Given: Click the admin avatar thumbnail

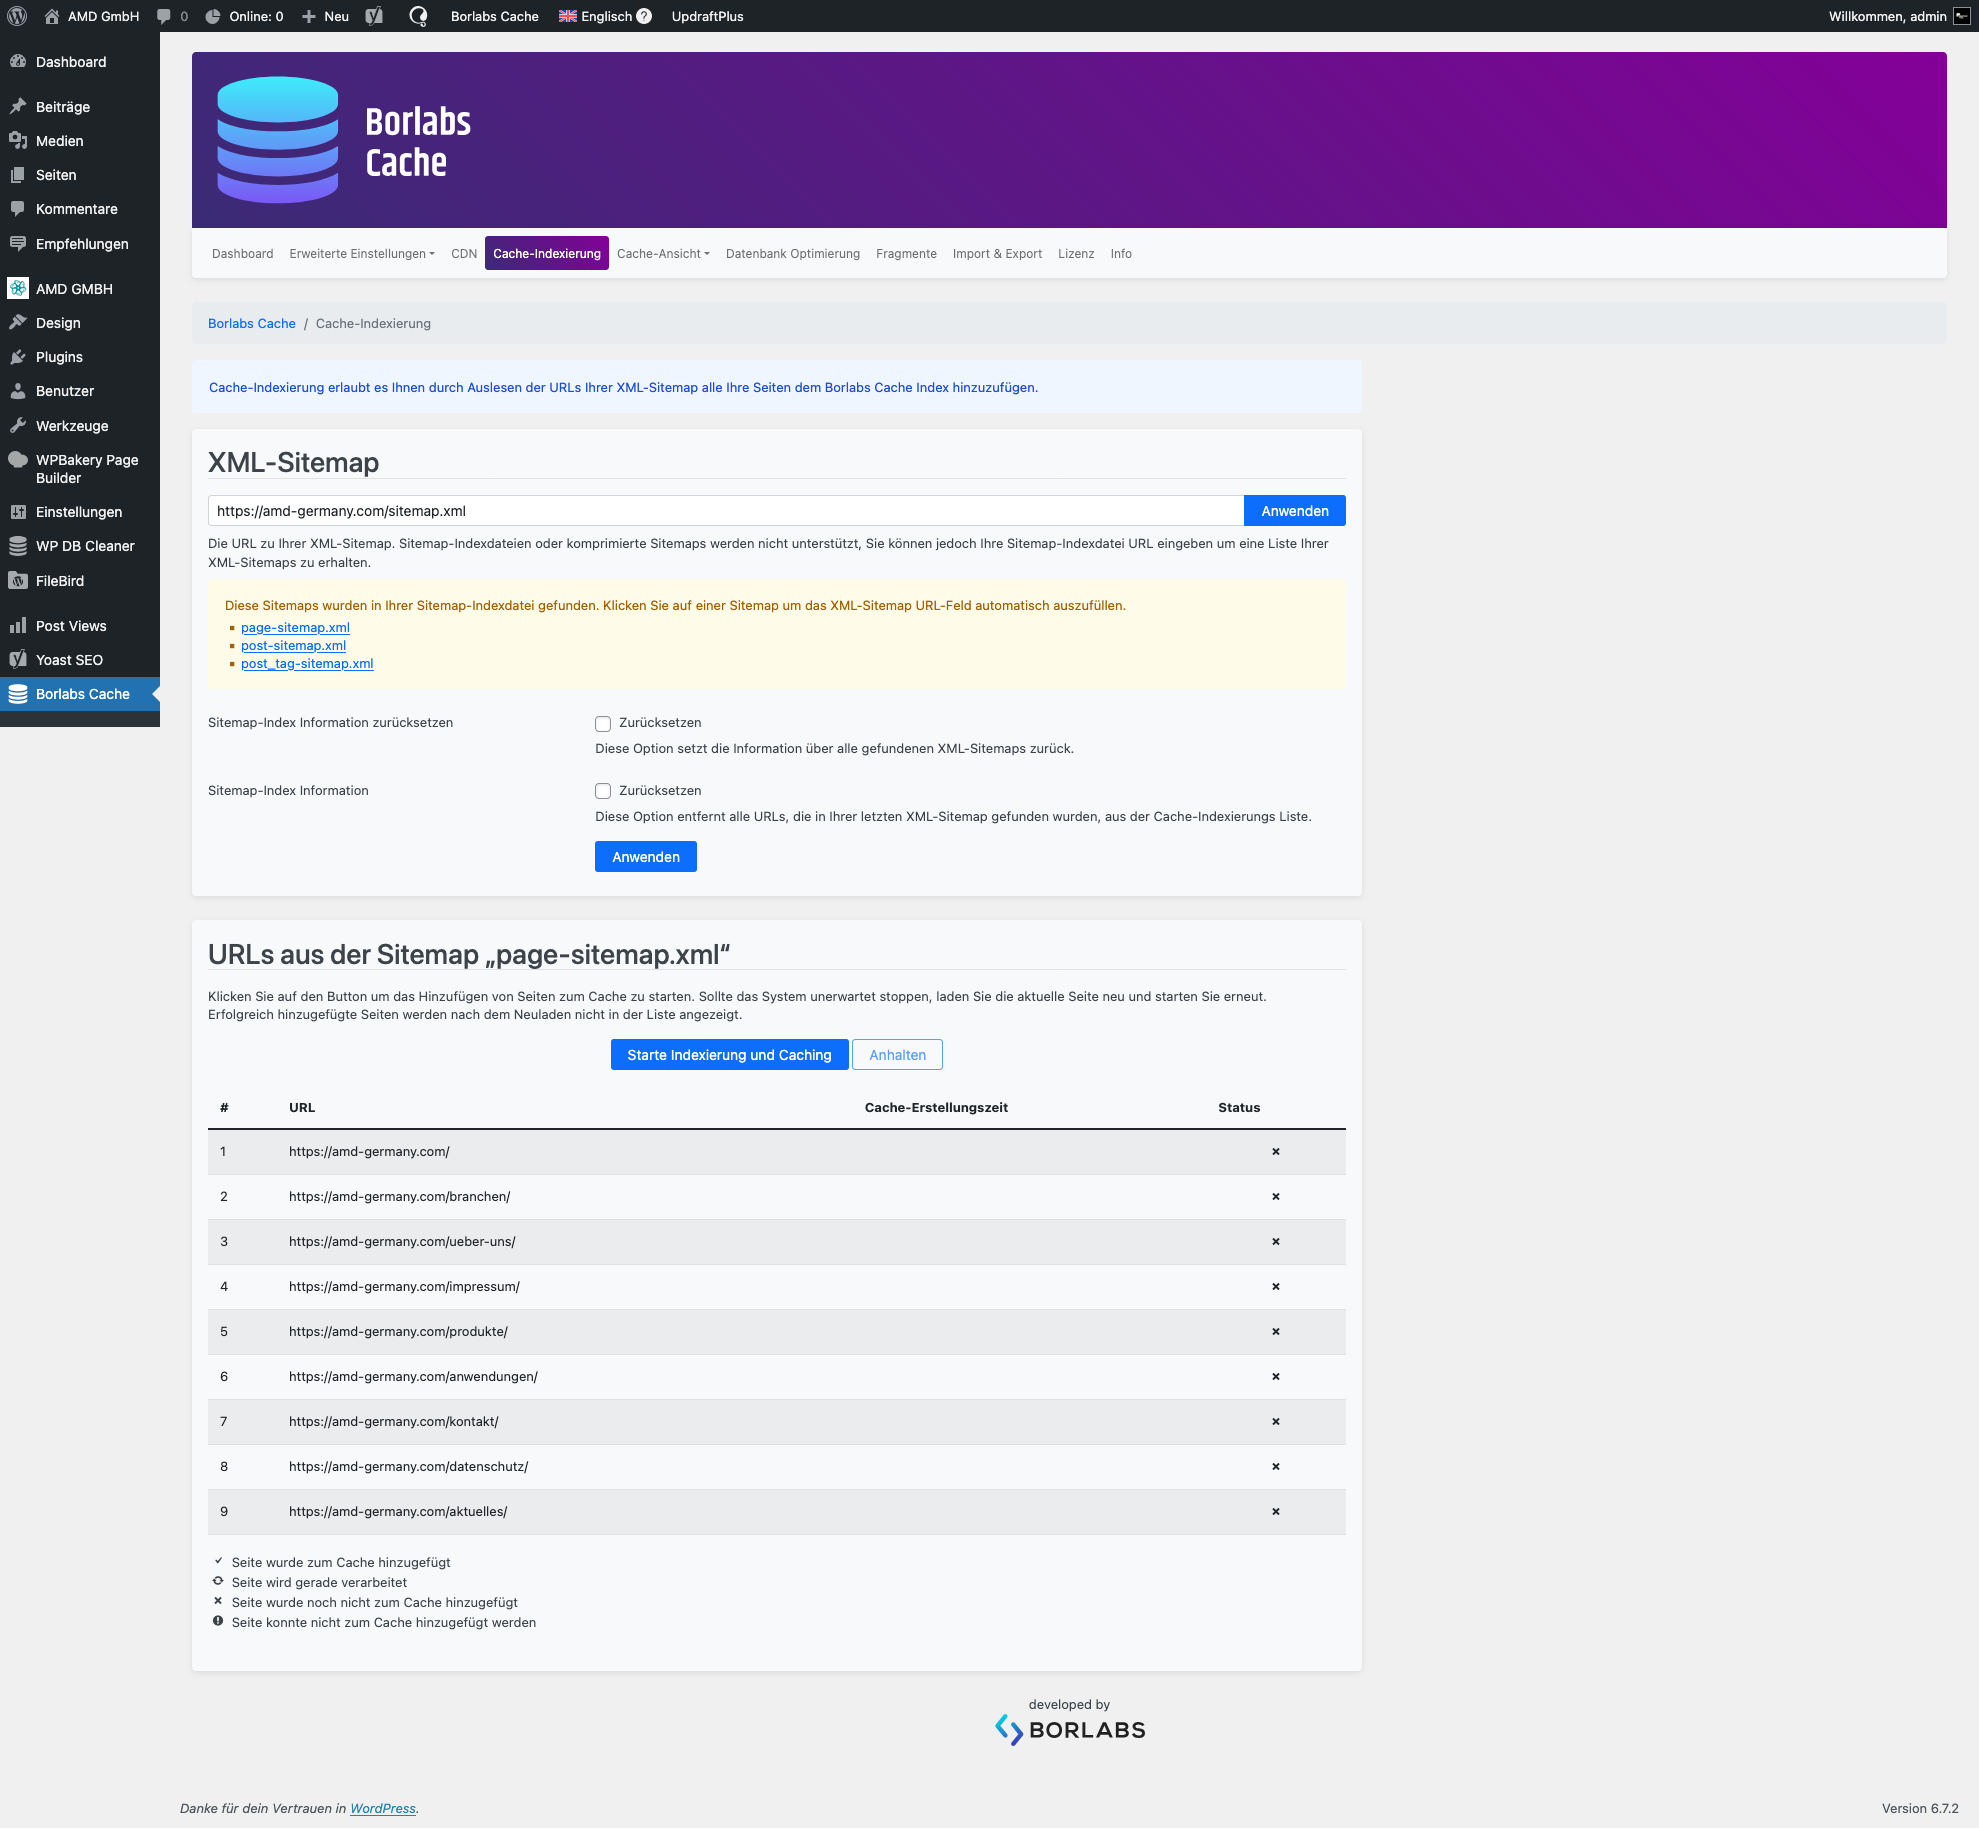Looking at the screenshot, I should (x=1962, y=16).
